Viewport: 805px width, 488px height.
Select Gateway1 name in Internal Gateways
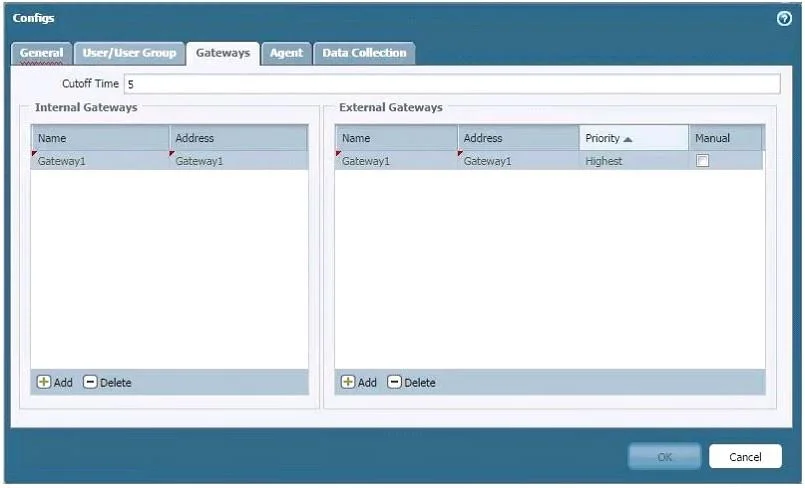point(62,161)
